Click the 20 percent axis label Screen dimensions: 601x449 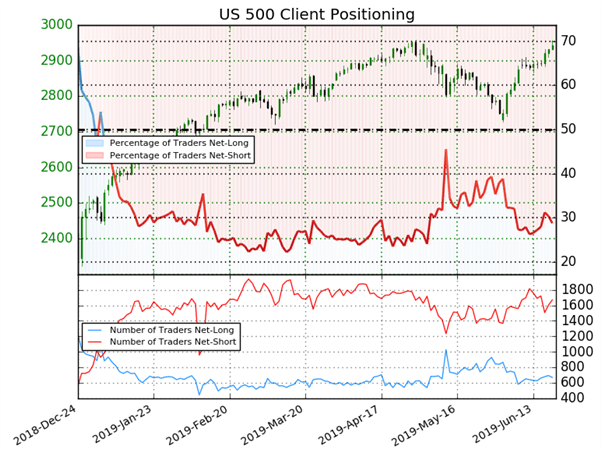568,262
